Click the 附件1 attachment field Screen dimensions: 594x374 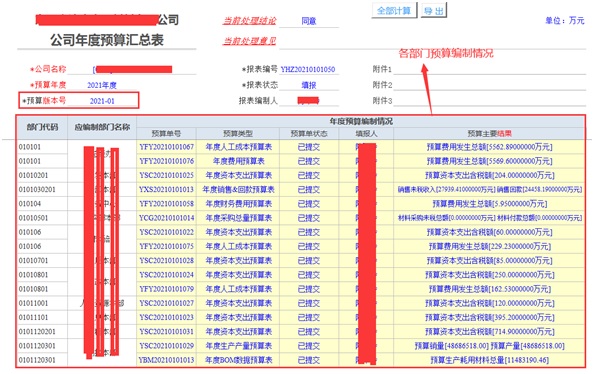pos(489,69)
